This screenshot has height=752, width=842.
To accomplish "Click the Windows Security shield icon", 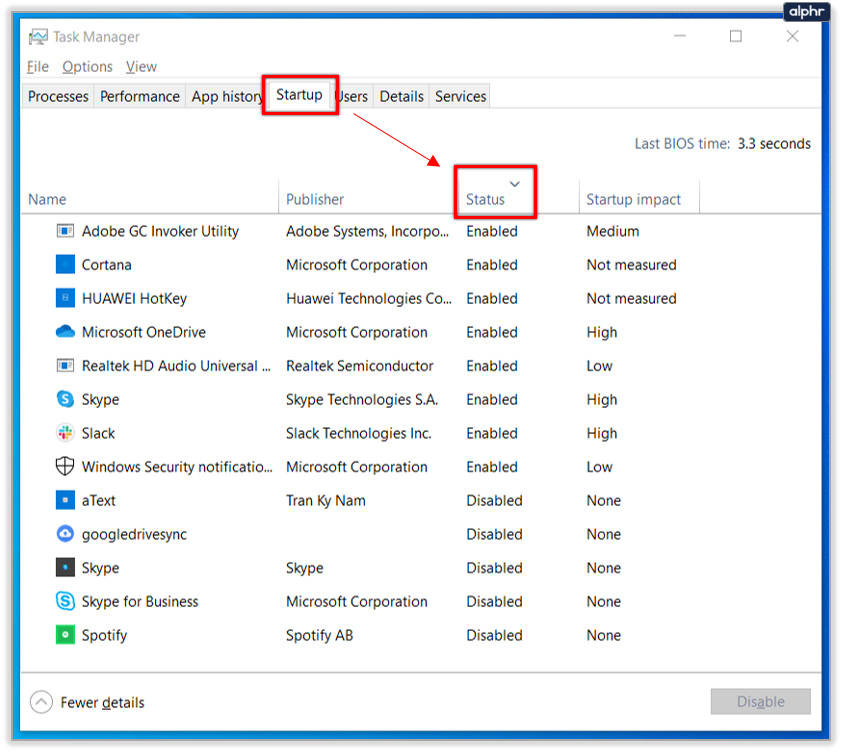I will coord(65,466).
